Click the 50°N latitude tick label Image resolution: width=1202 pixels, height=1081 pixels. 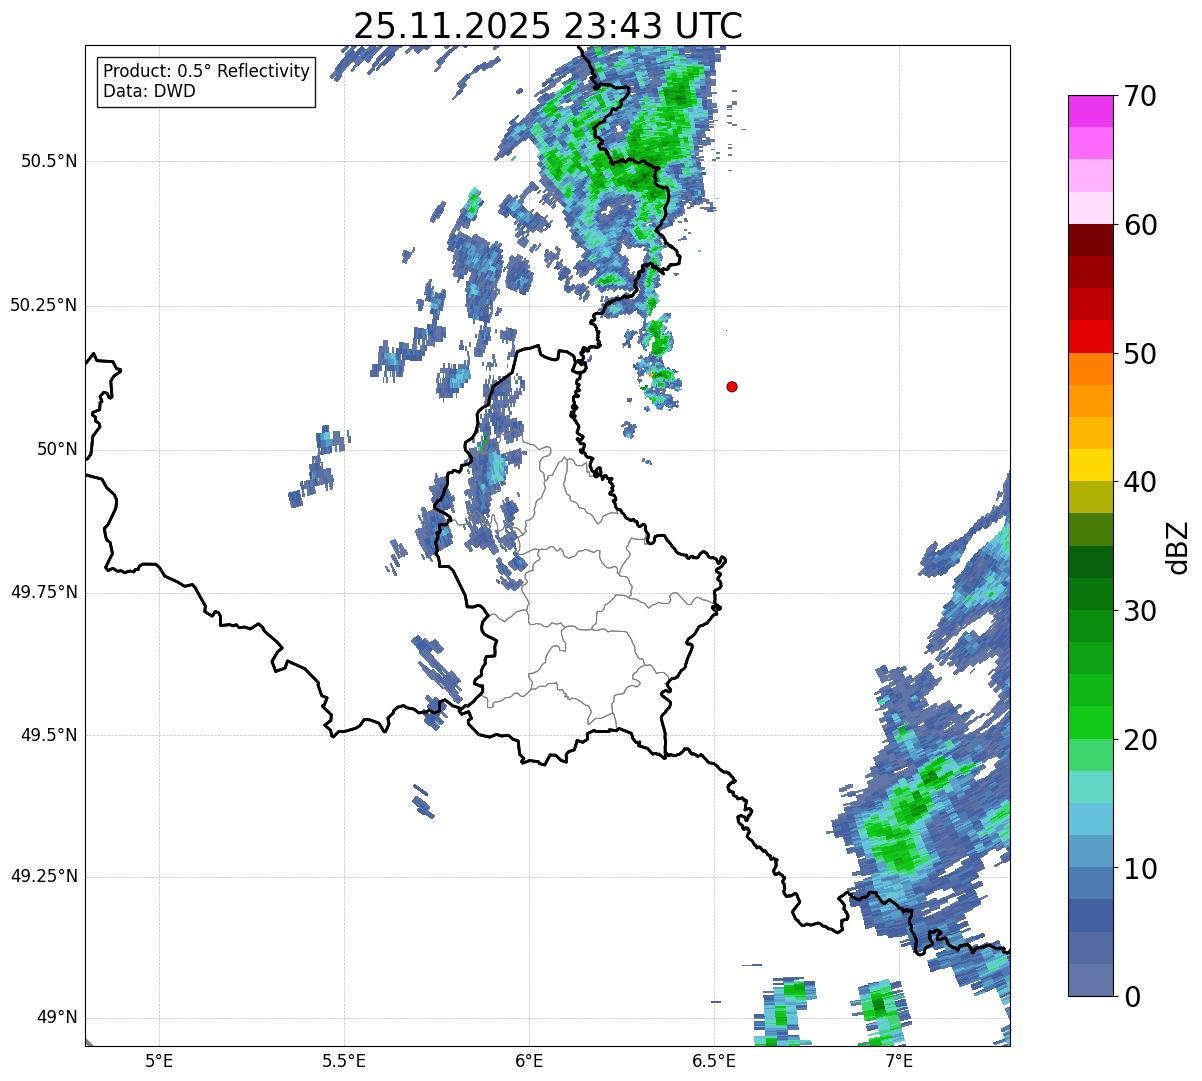tap(57, 450)
